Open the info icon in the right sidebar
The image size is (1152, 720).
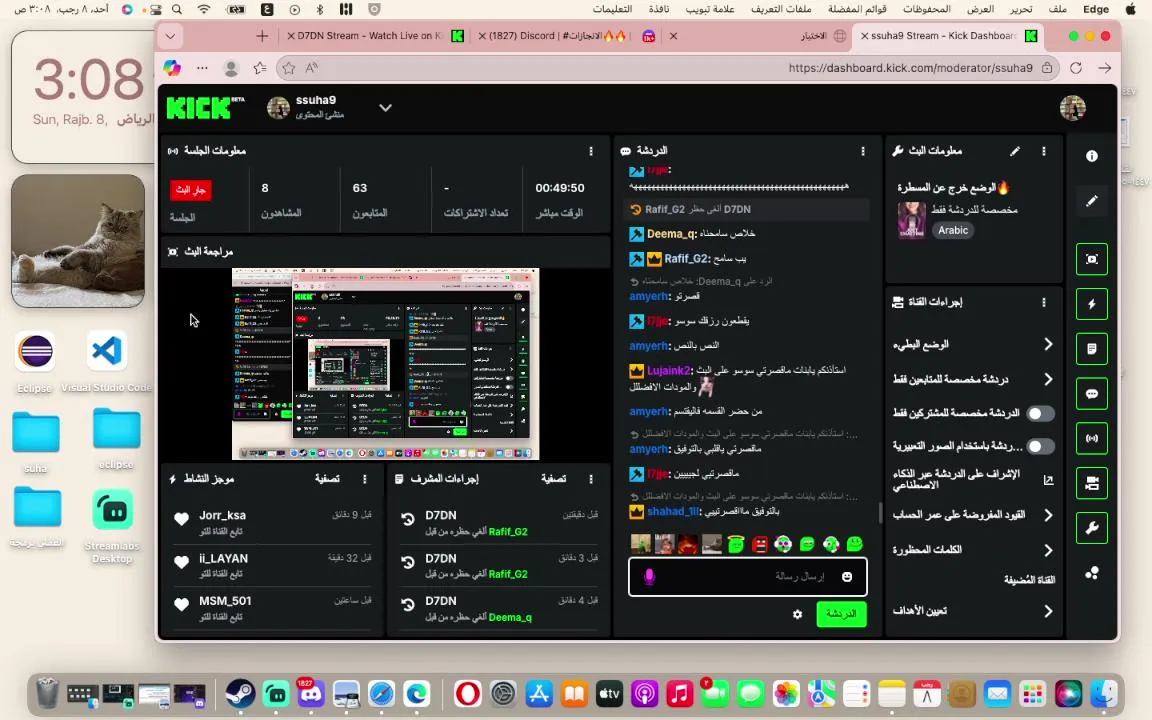click(1092, 156)
